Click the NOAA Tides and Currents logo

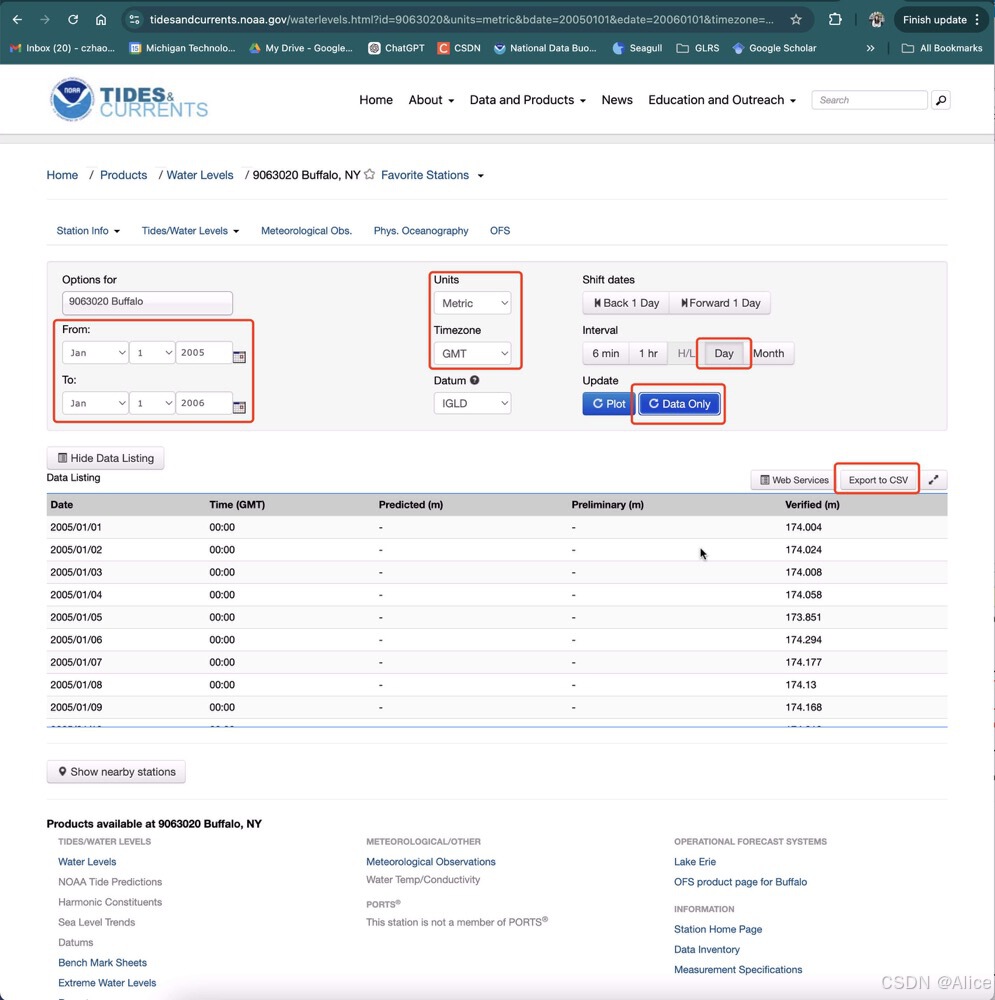point(128,99)
